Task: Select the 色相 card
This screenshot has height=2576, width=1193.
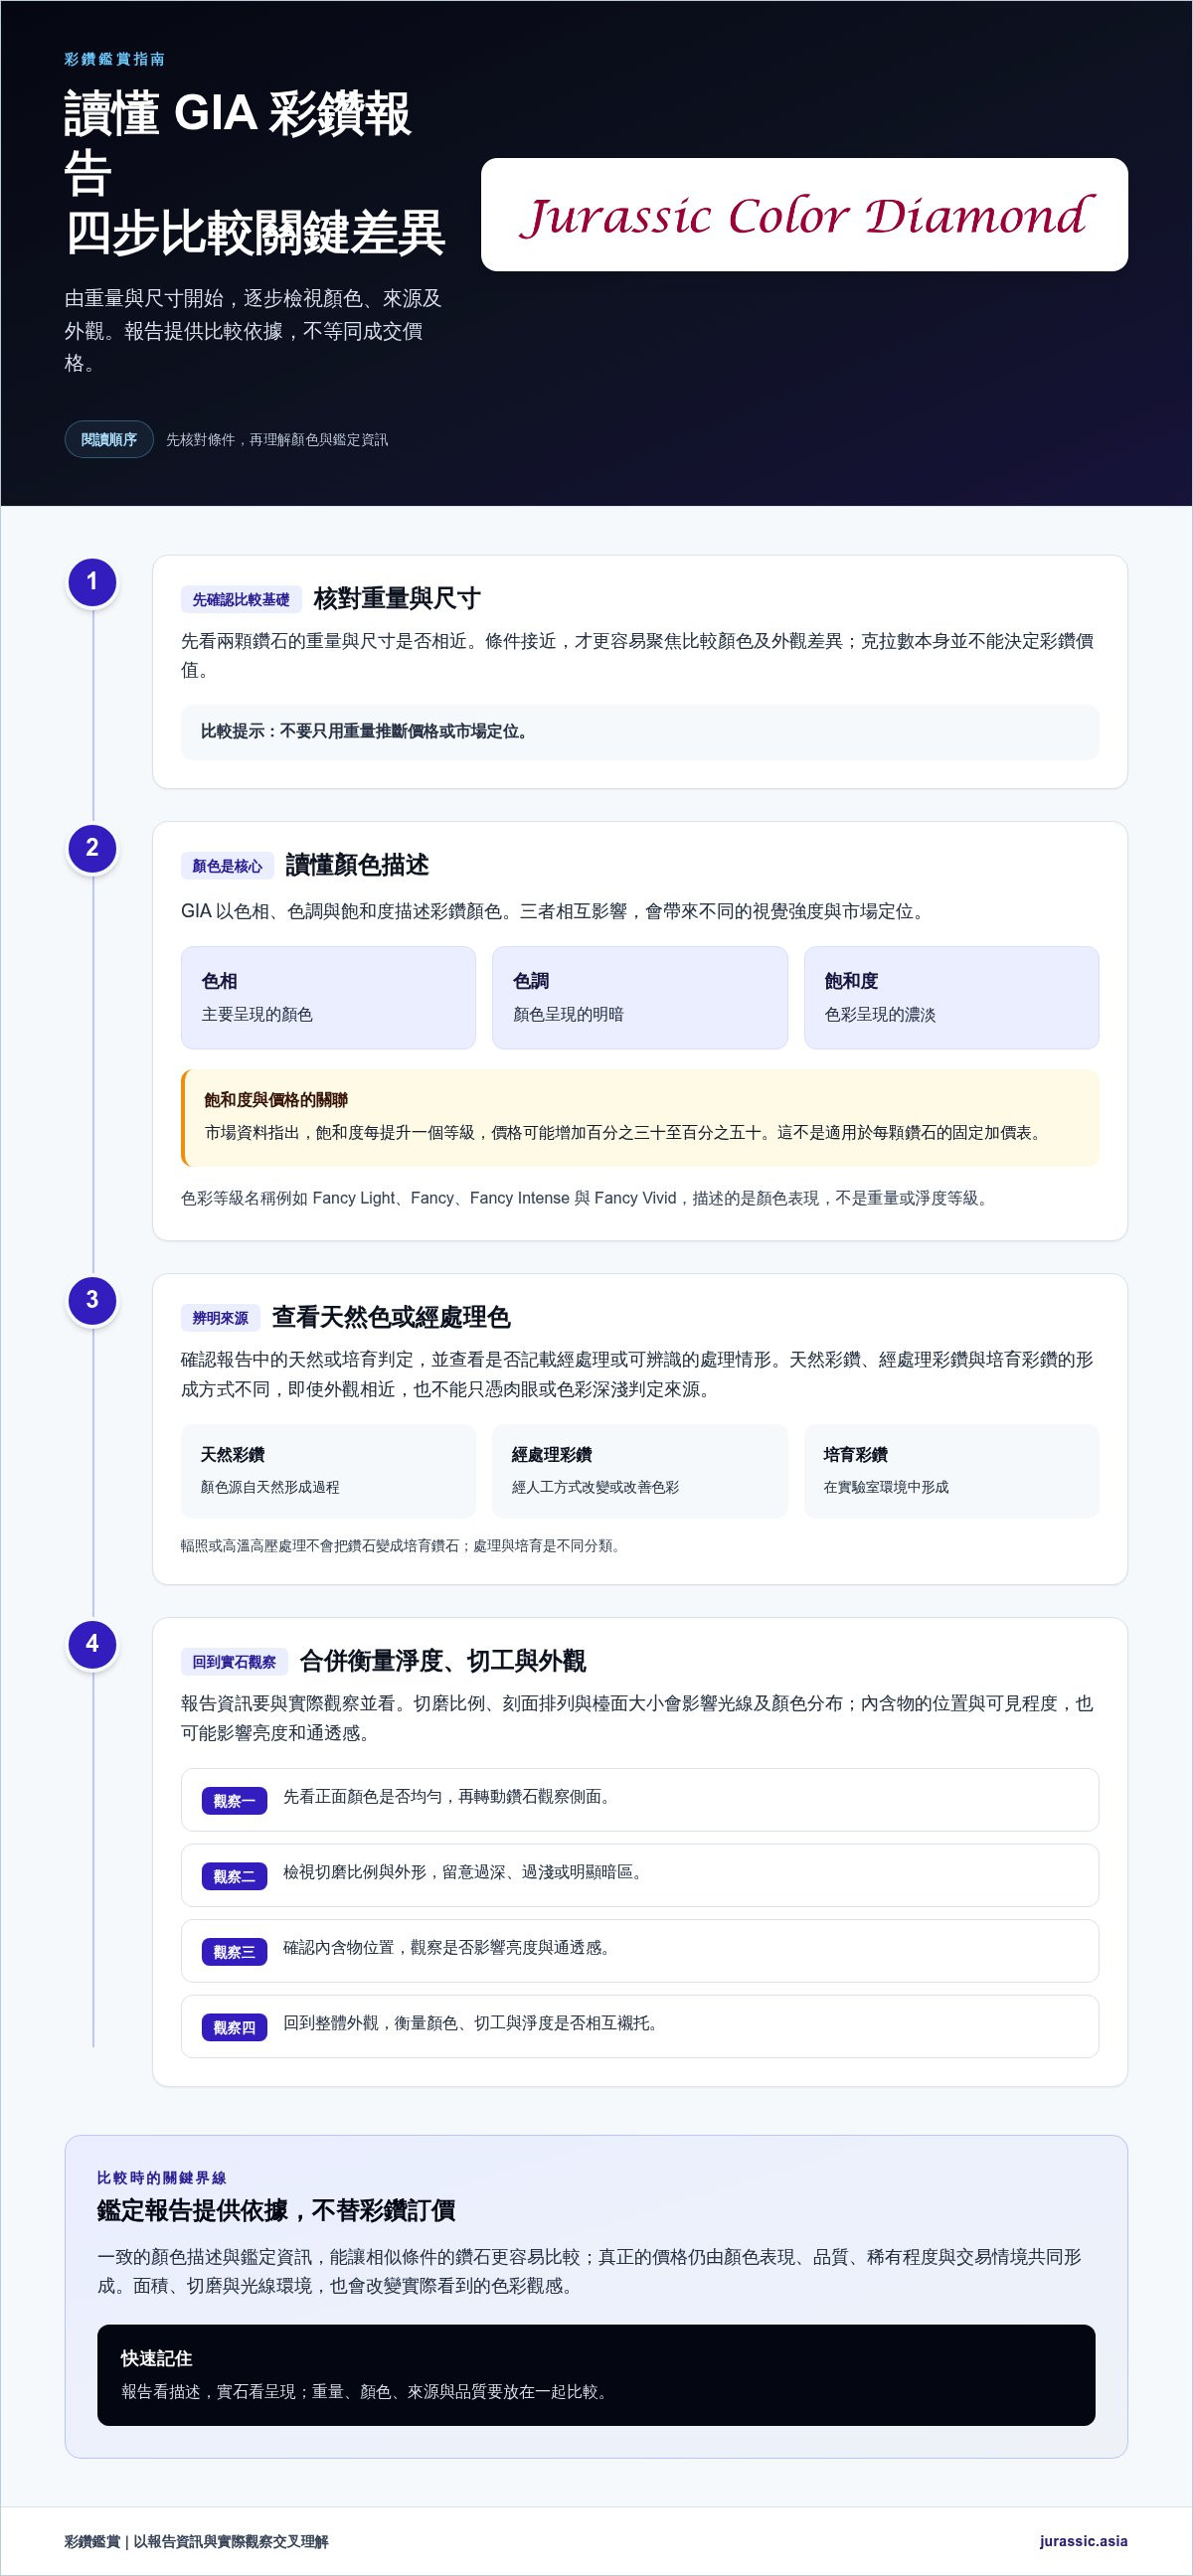Action: 328,998
